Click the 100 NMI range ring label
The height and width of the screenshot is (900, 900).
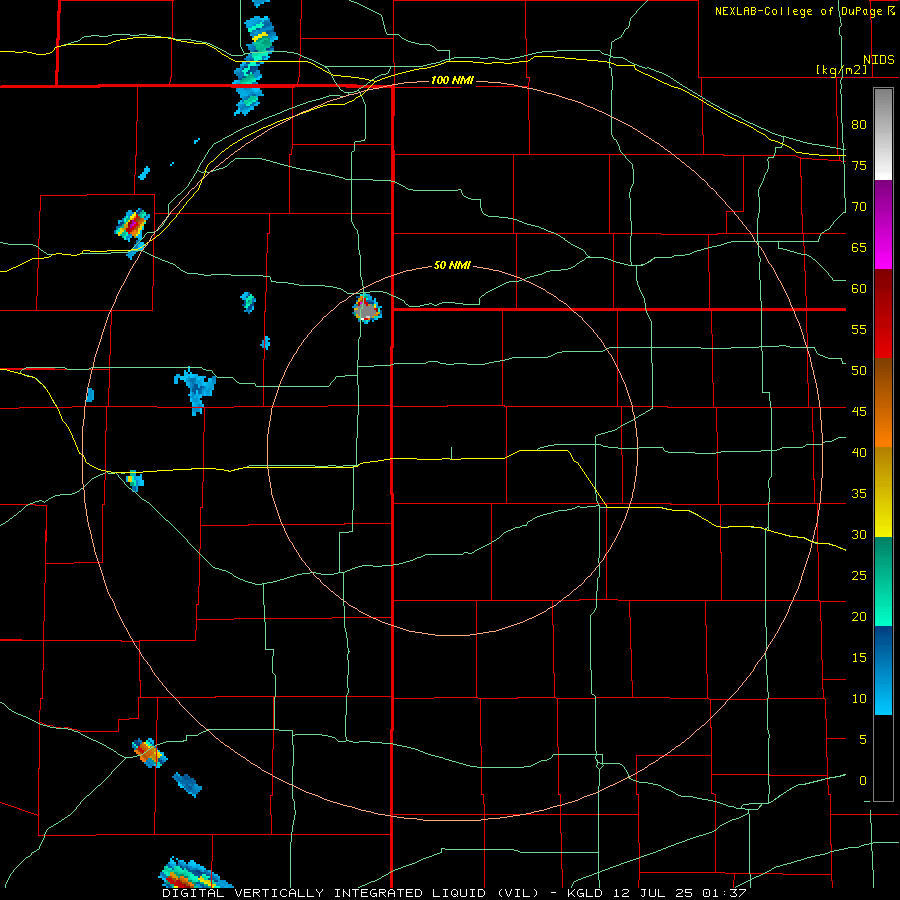pos(452,80)
